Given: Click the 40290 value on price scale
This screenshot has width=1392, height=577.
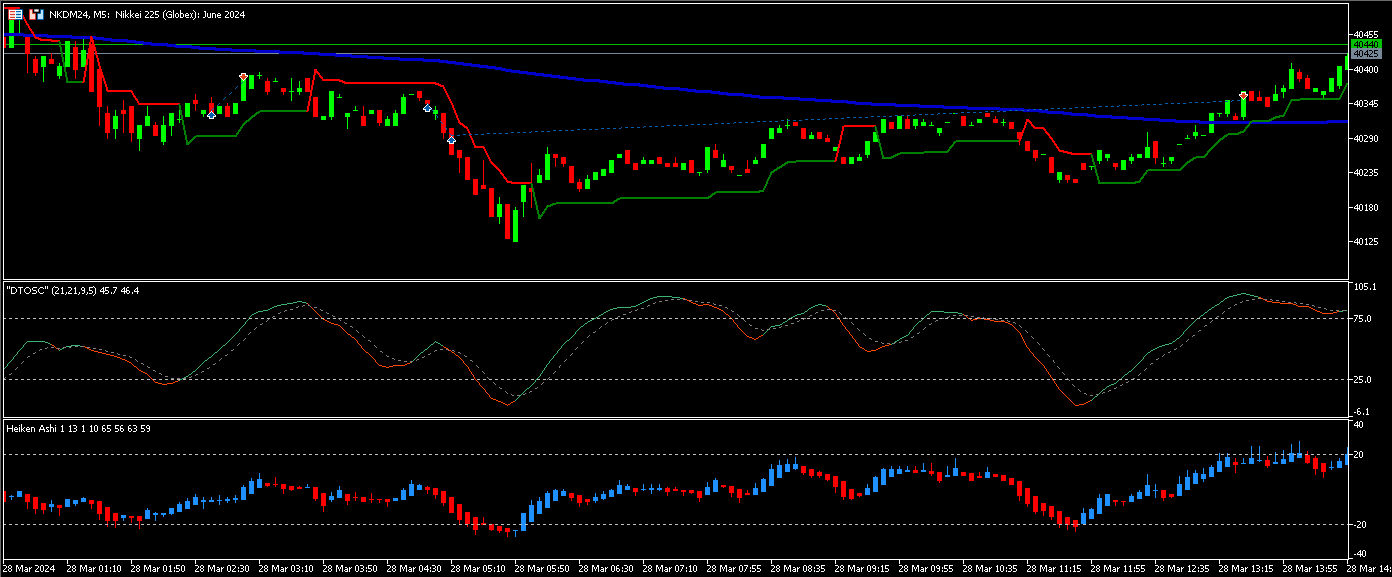Looking at the screenshot, I should pyautogui.click(x=1365, y=139).
